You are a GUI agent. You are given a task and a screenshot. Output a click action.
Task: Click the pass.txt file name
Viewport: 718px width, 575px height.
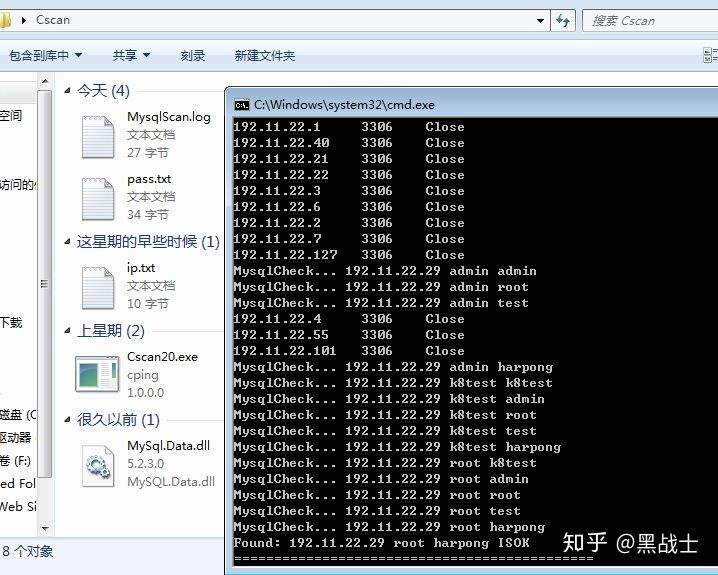(149, 179)
